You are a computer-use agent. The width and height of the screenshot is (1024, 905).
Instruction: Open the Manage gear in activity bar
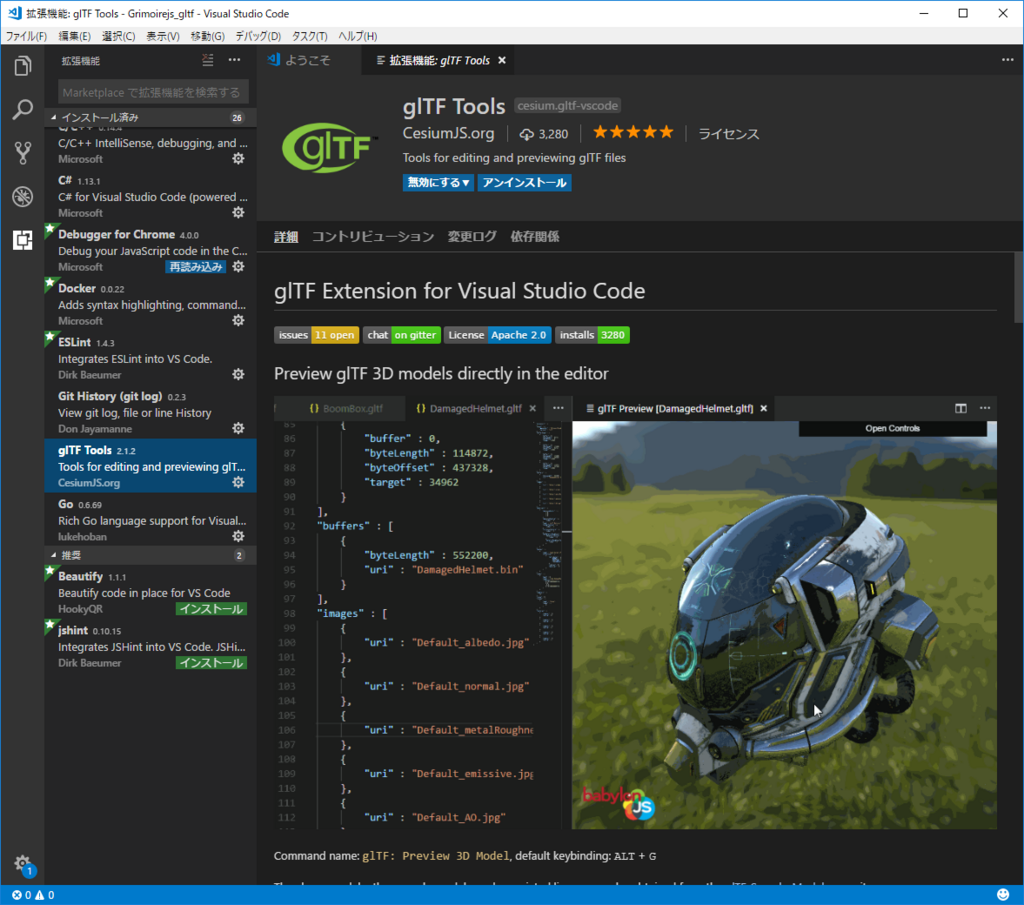click(22, 863)
